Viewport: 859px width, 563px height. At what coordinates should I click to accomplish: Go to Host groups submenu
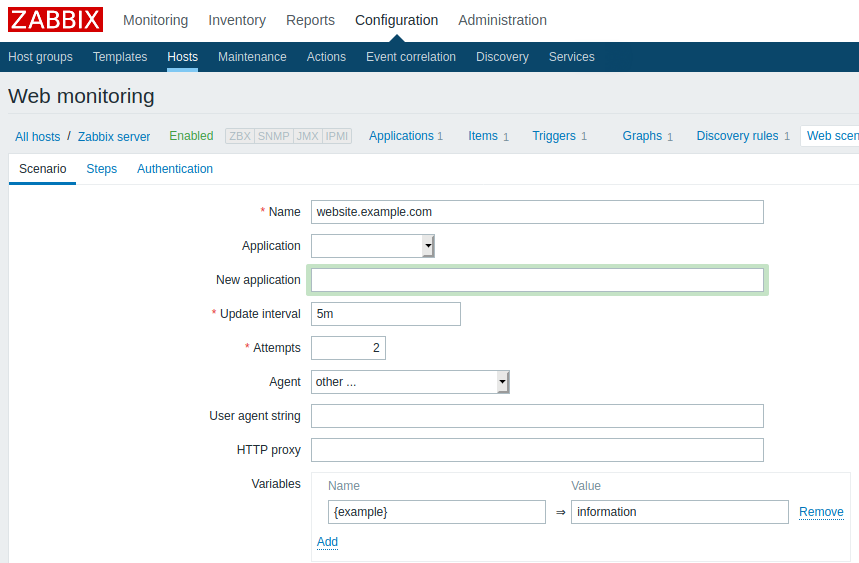pyautogui.click(x=41, y=57)
